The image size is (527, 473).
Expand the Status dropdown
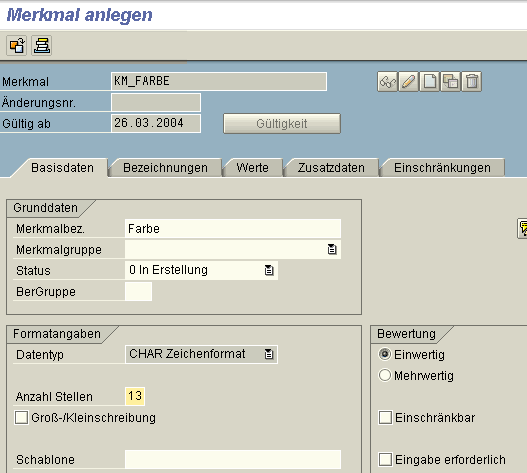point(269,270)
